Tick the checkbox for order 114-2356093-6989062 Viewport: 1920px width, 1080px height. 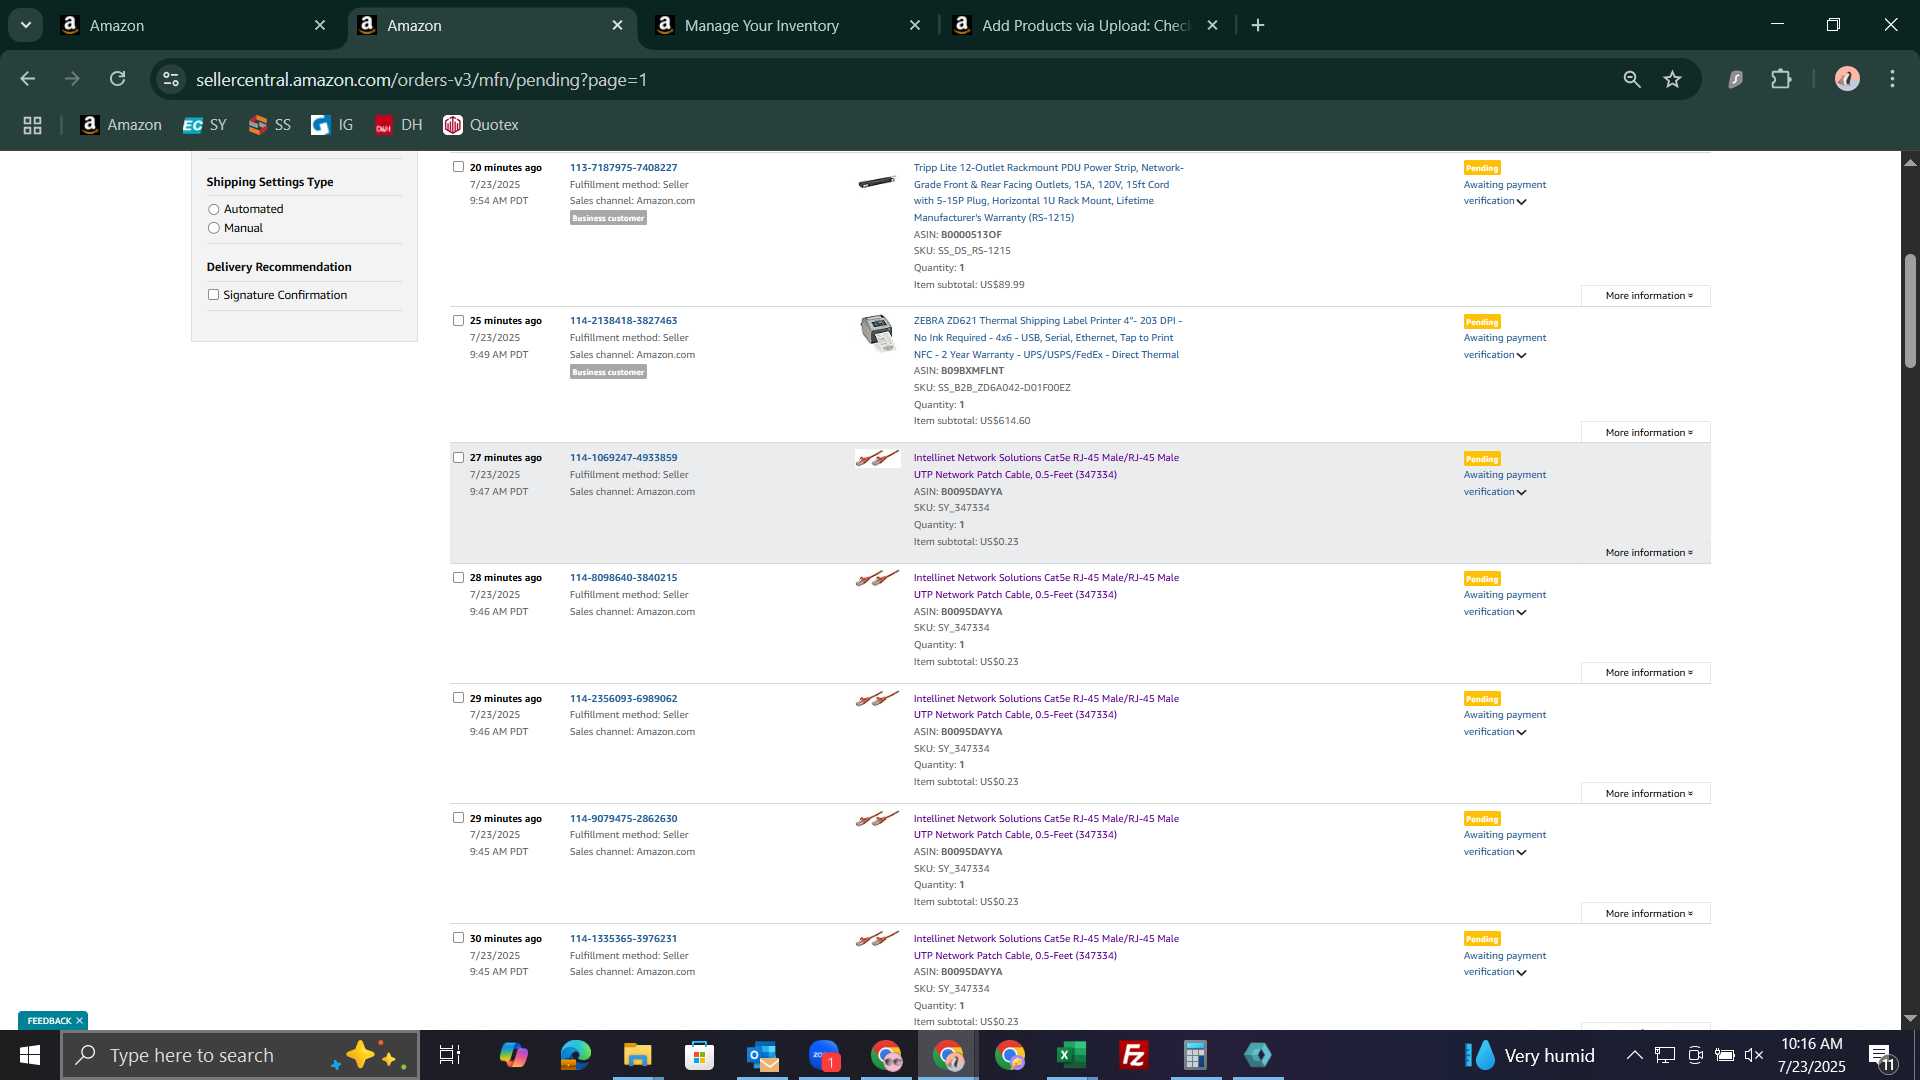point(458,698)
